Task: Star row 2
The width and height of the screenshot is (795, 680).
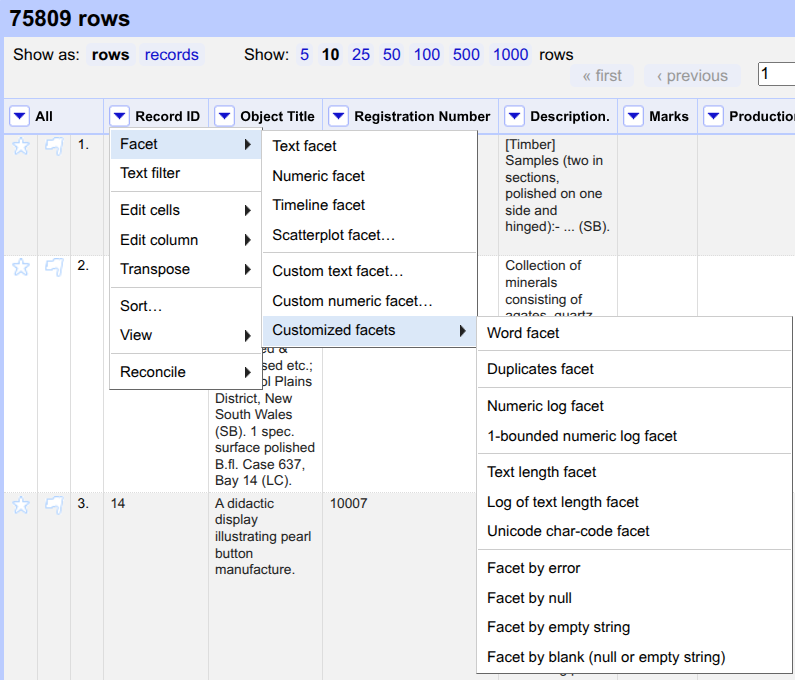Action: [21, 267]
